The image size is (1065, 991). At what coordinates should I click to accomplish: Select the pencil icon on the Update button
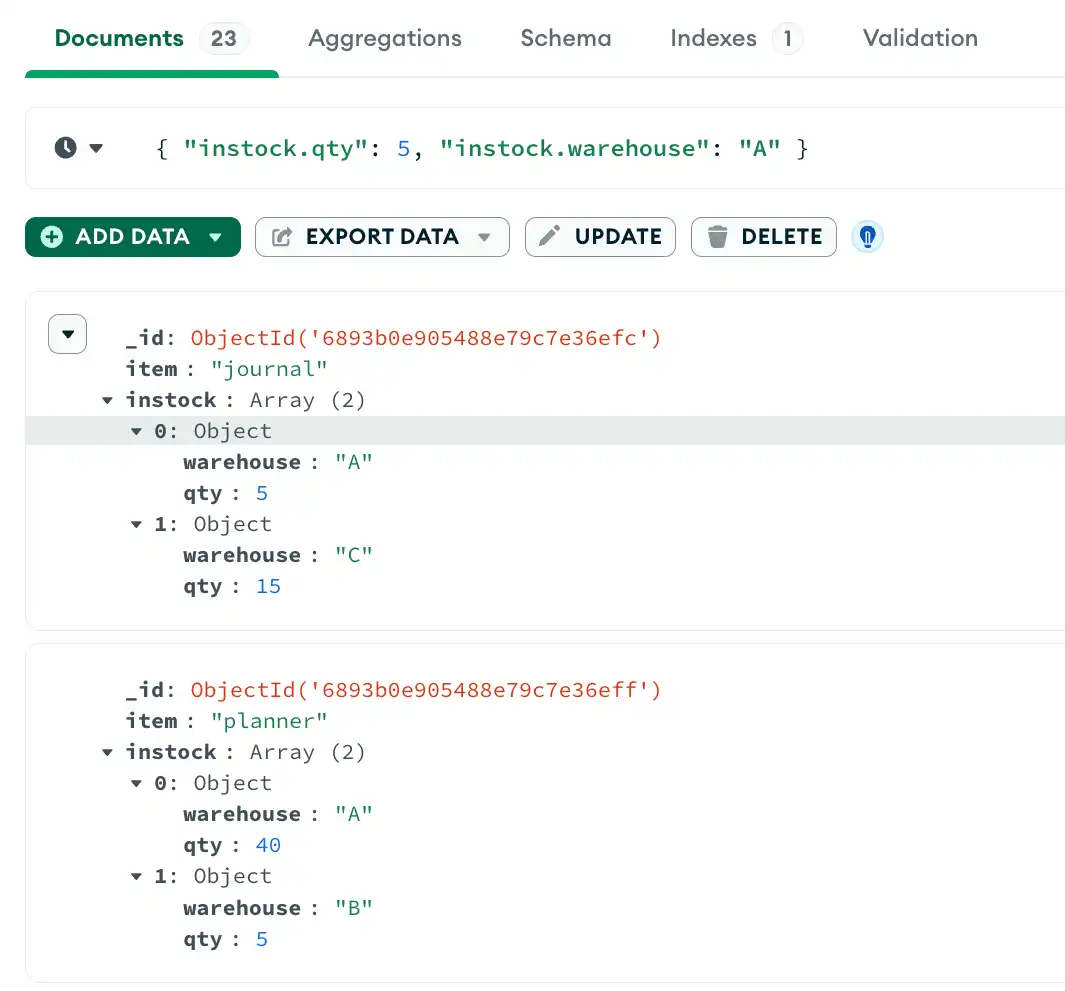tap(548, 237)
